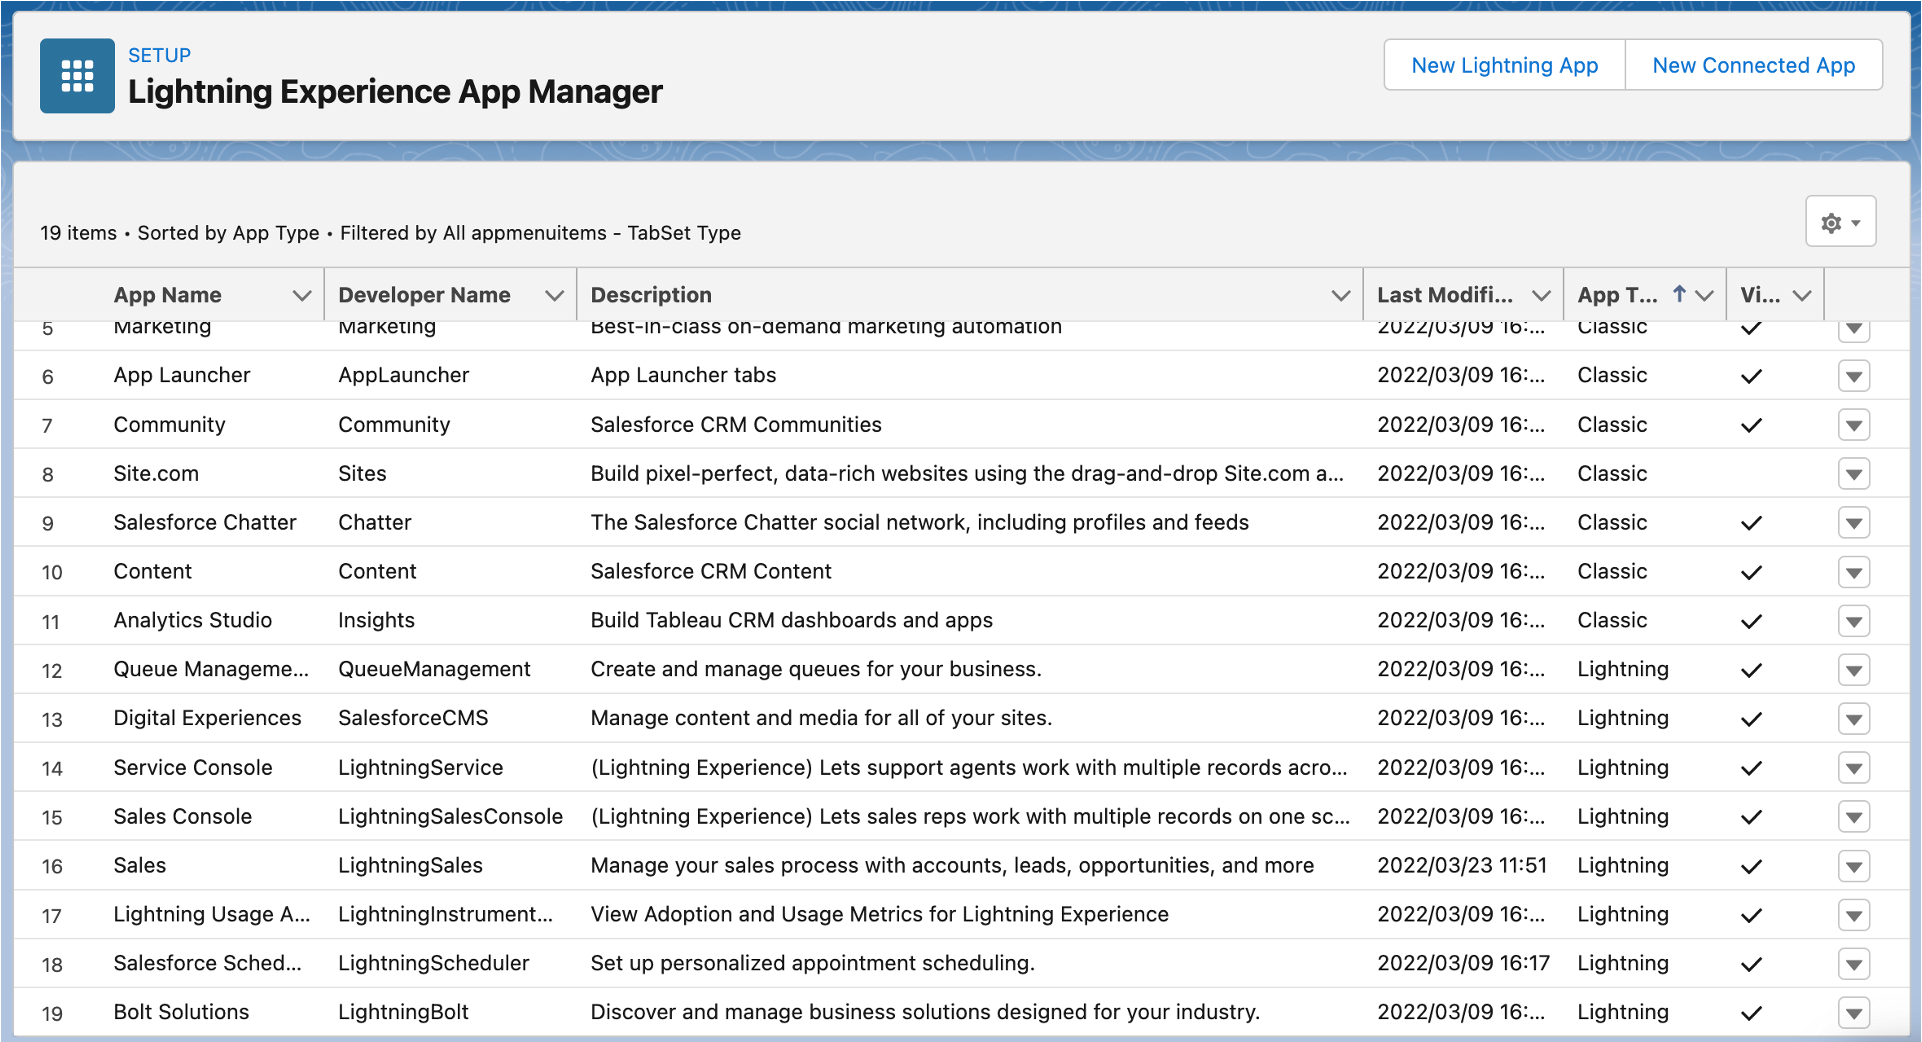The image size is (1922, 1042).
Task: Open Description column dropdown chevron
Action: pyautogui.click(x=1341, y=295)
